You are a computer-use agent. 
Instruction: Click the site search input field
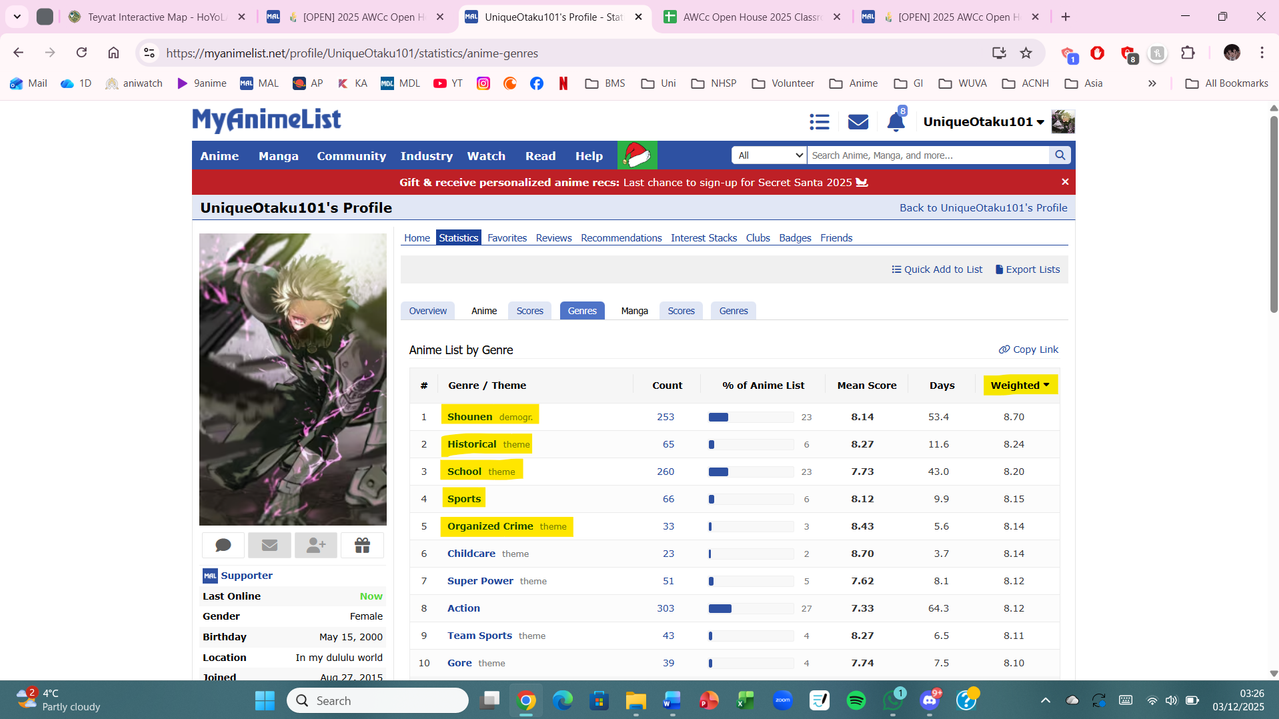click(928, 155)
